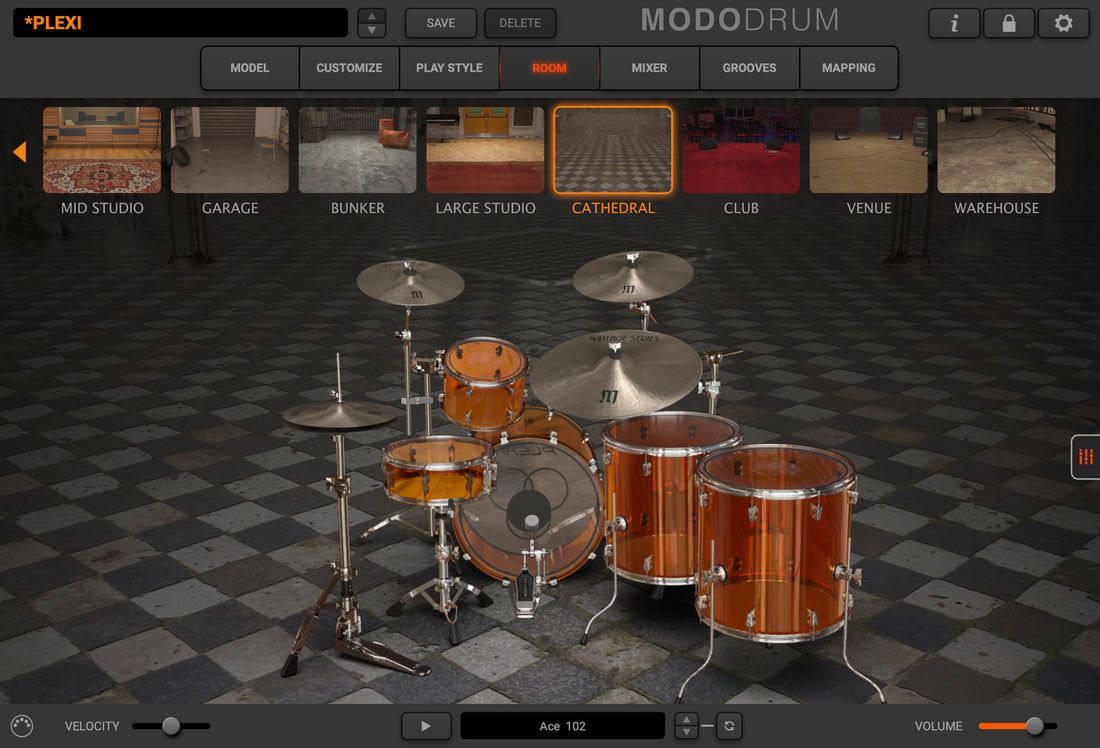Select the Large Studio room thumbnail
The image size is (1100, 748).
pos(485,150)
